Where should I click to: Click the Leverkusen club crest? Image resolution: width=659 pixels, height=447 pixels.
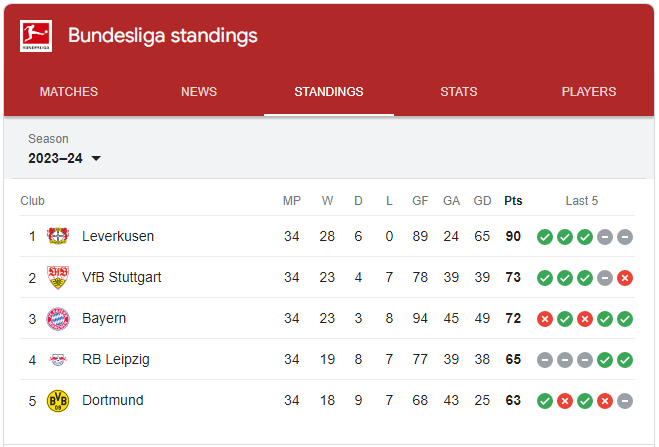[58, 236]
